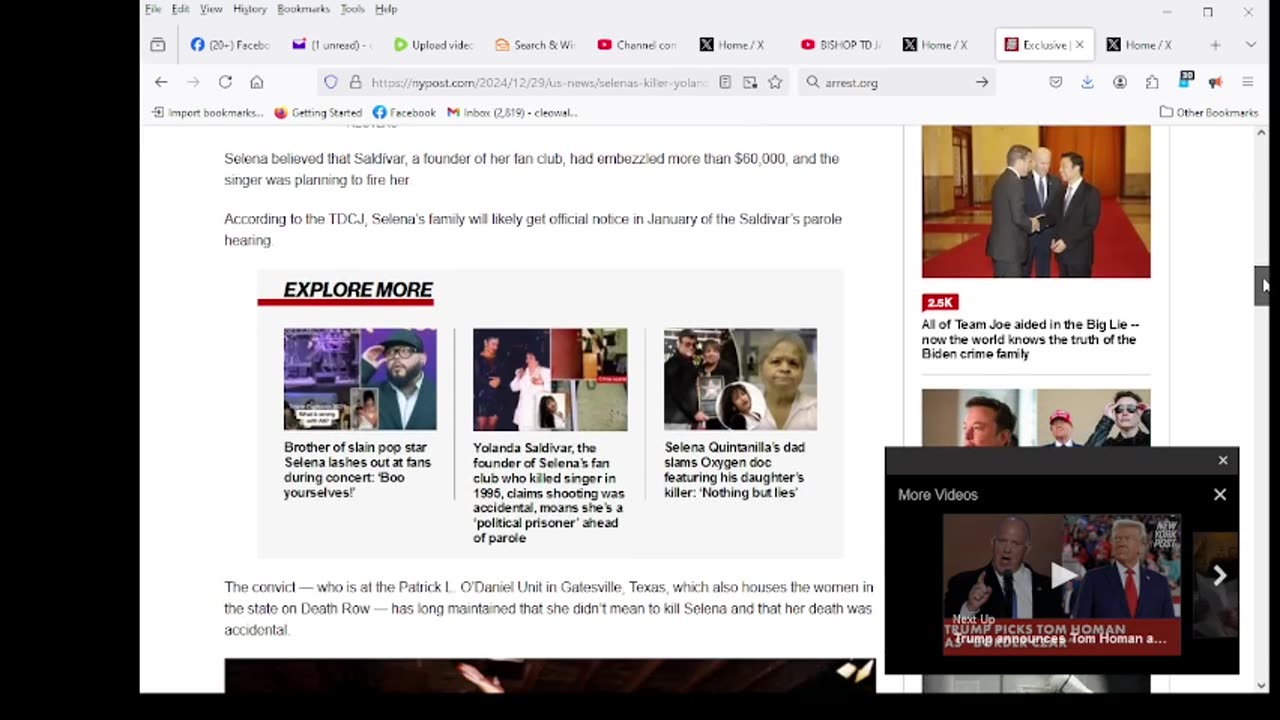Close the active Exclusive tab

[1079, 44]
